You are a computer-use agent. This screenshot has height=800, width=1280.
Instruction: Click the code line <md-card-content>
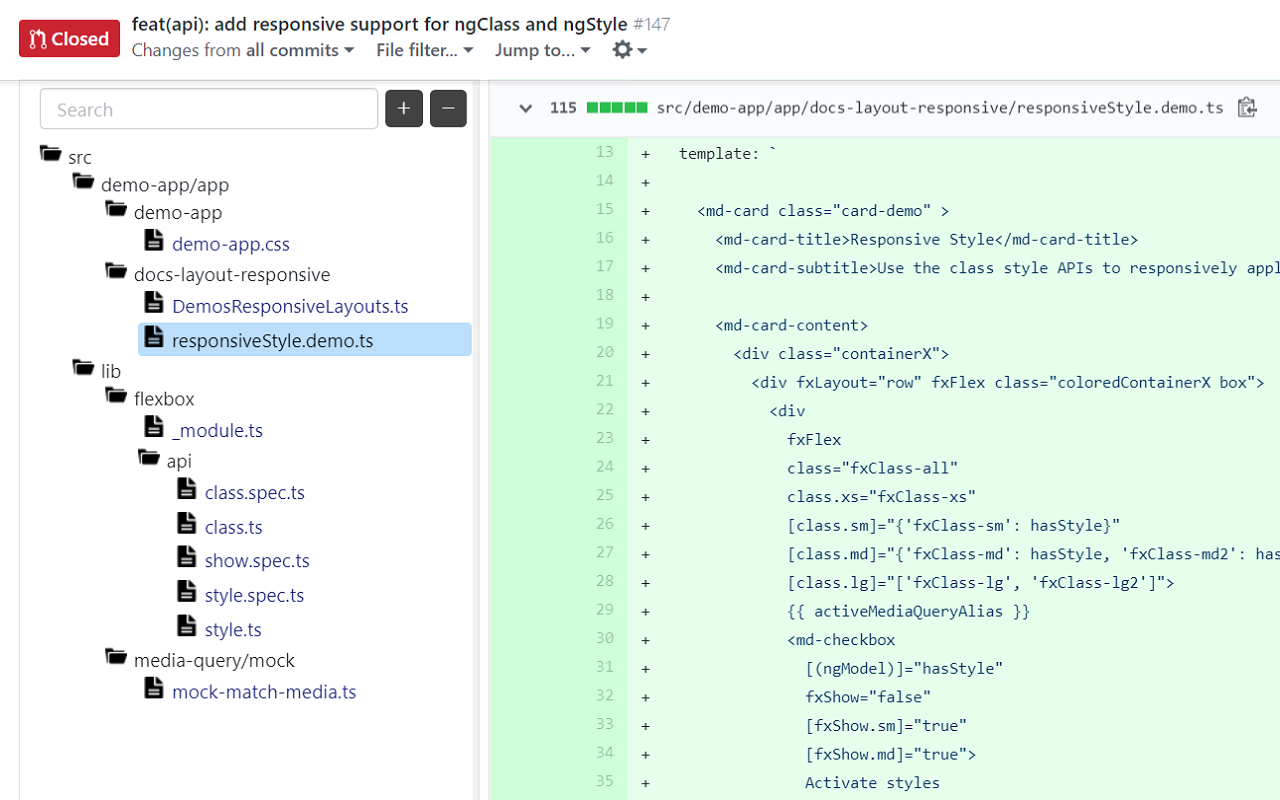pos(791,325)
